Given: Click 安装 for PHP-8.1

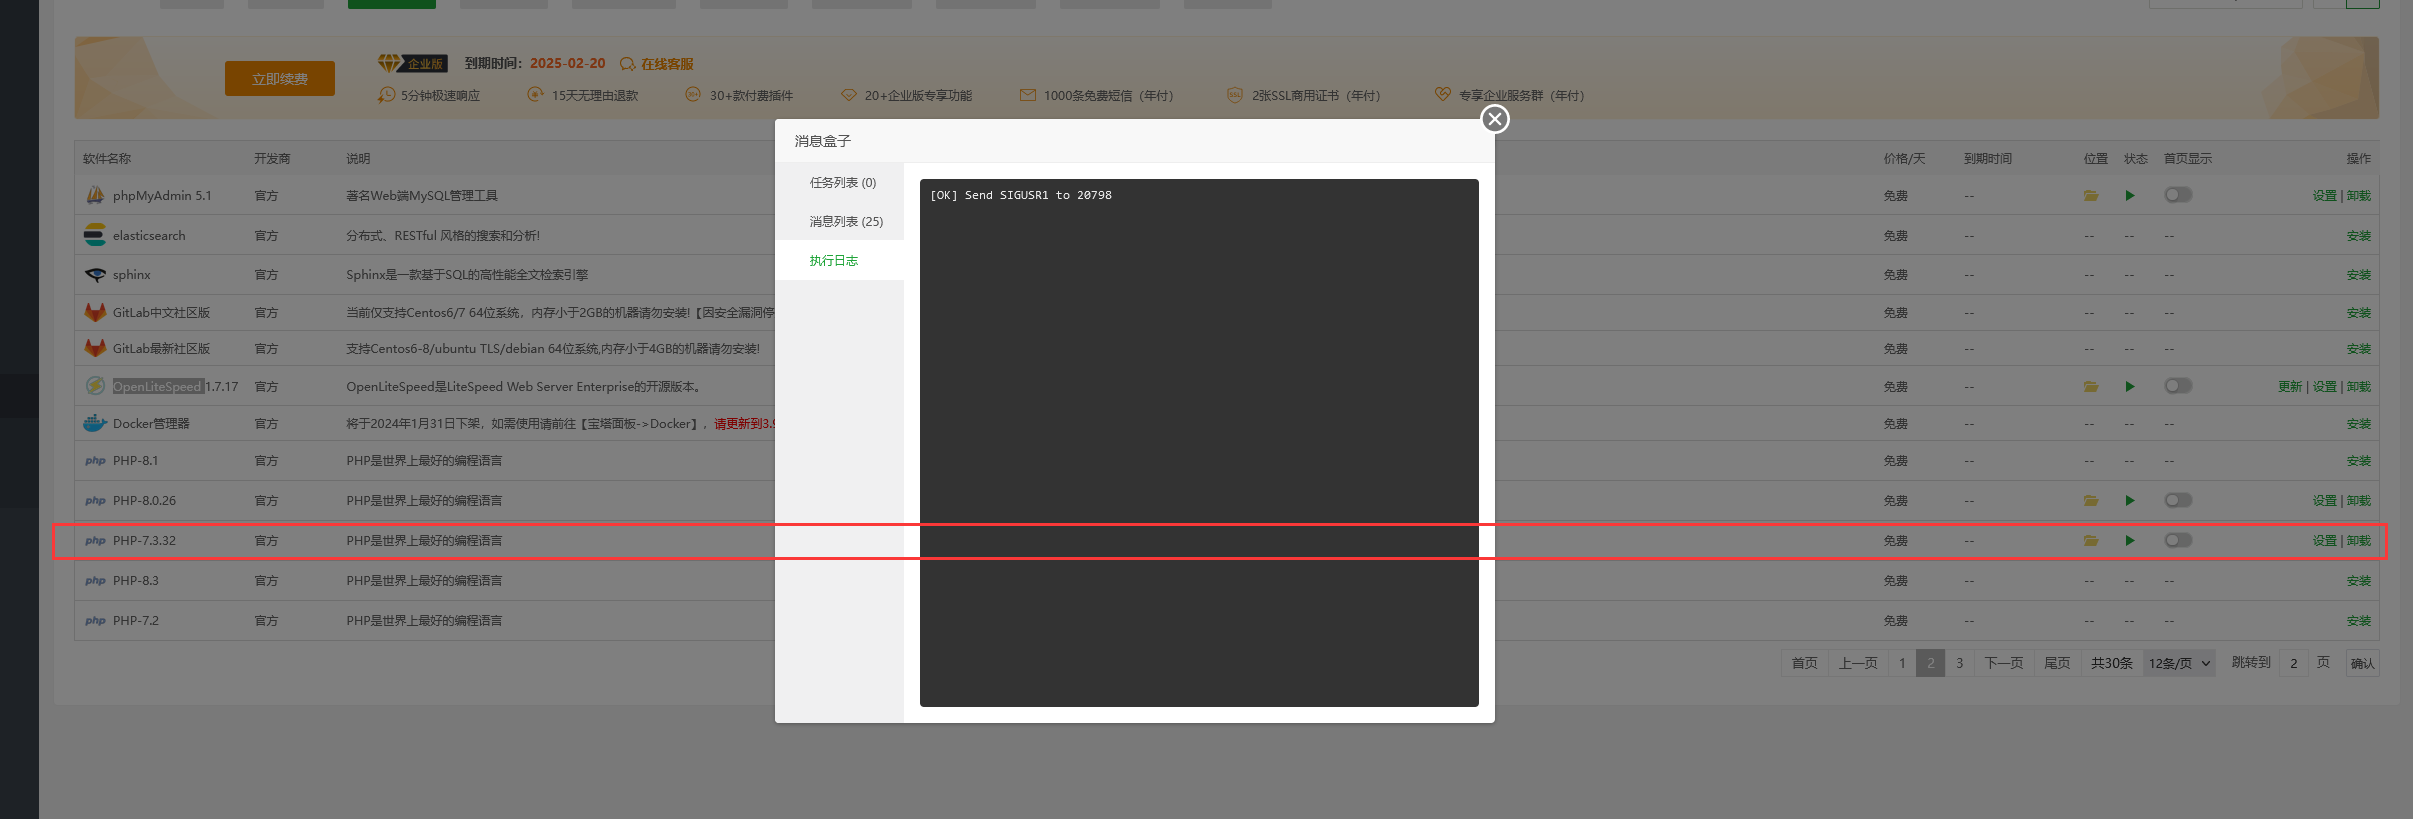Looking at the screenshot, I should [x=2359, y=461].
